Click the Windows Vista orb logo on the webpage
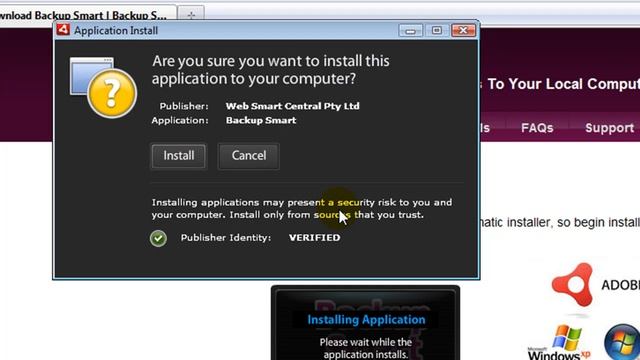 pos(622,342)
